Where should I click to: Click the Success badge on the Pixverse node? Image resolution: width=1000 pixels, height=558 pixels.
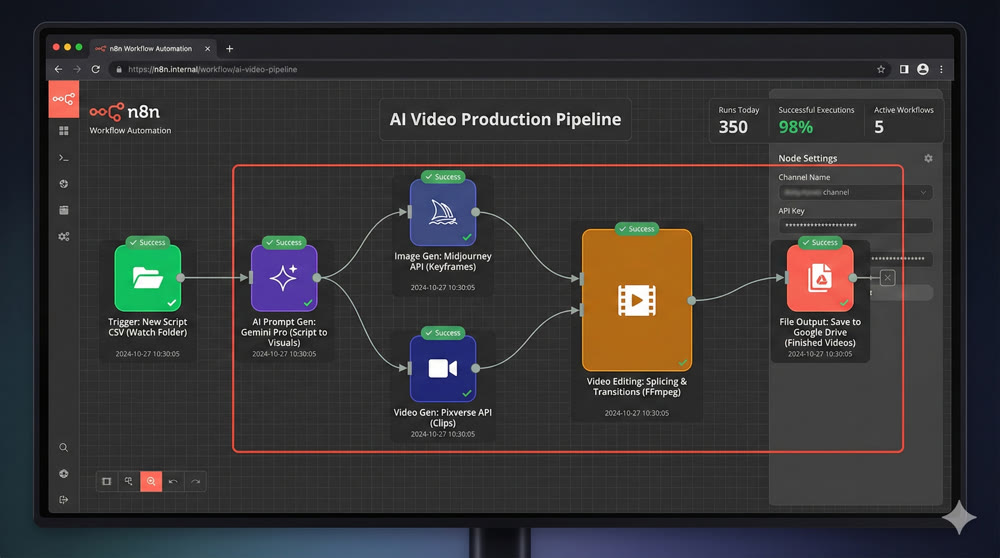point(443,333)
